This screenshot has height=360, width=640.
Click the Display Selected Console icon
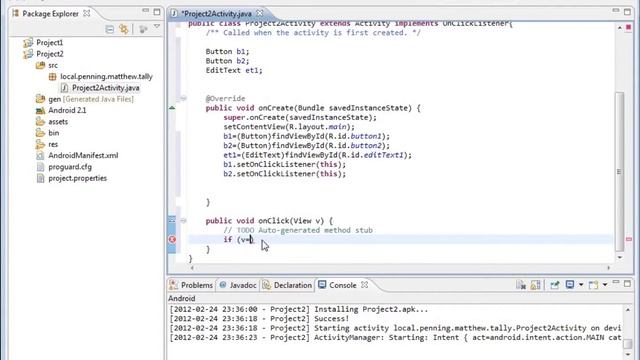[570, 284]
